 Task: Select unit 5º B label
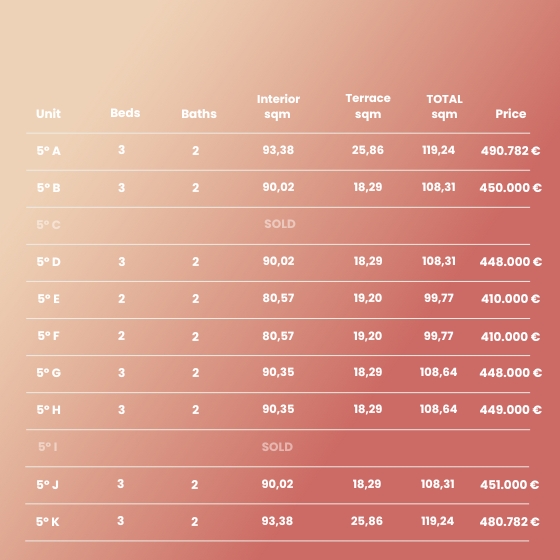(49, 188)
